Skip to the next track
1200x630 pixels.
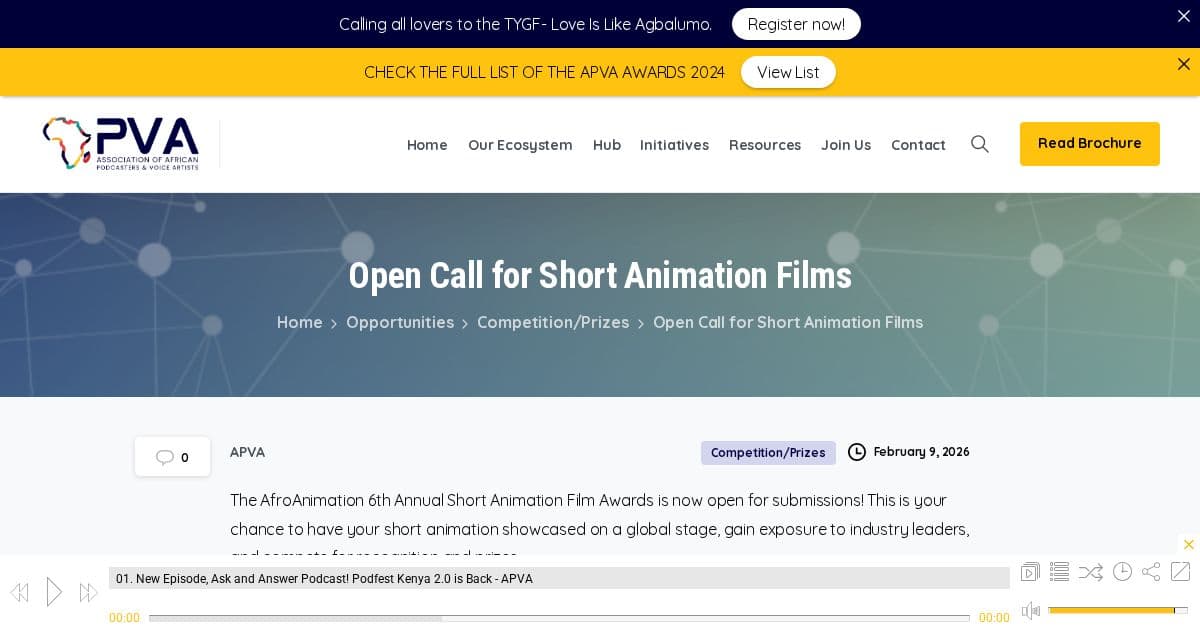tap(88, 593)
